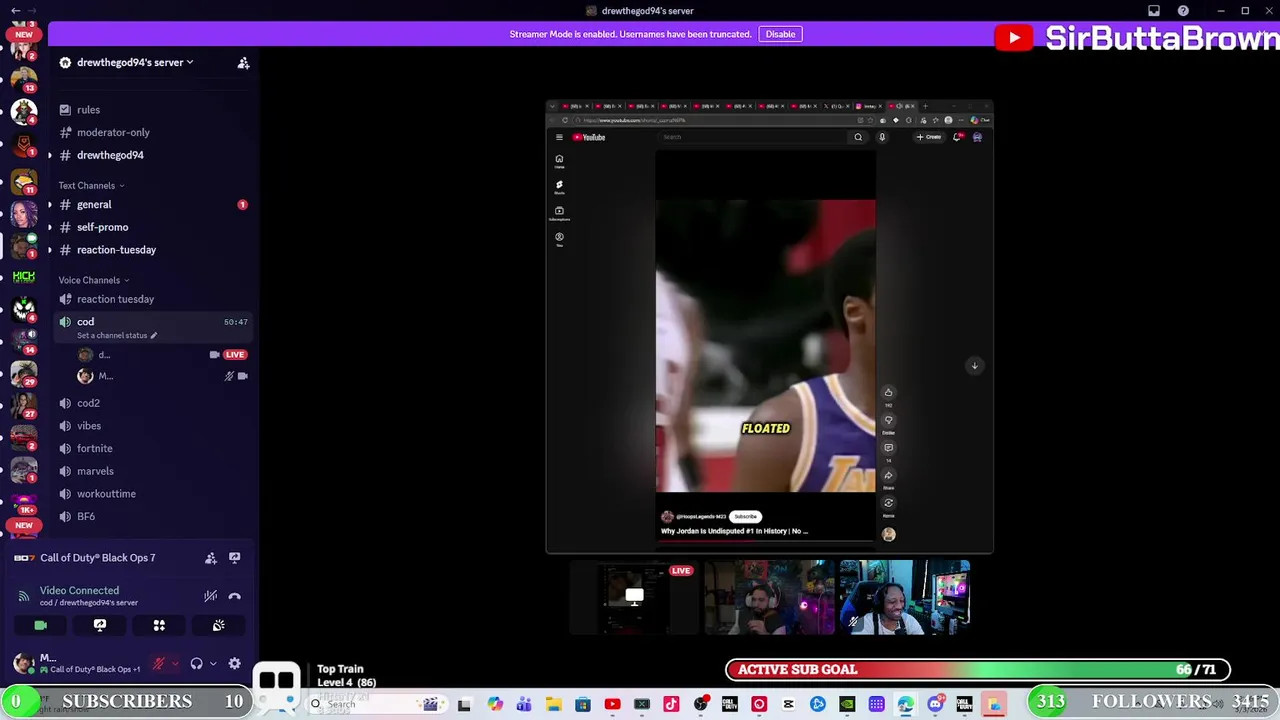Image resolution: width=1280 pixels, height=720 pixels.
Task: Click the connection signal icon beside Video Connected
Action: (24, 596)
